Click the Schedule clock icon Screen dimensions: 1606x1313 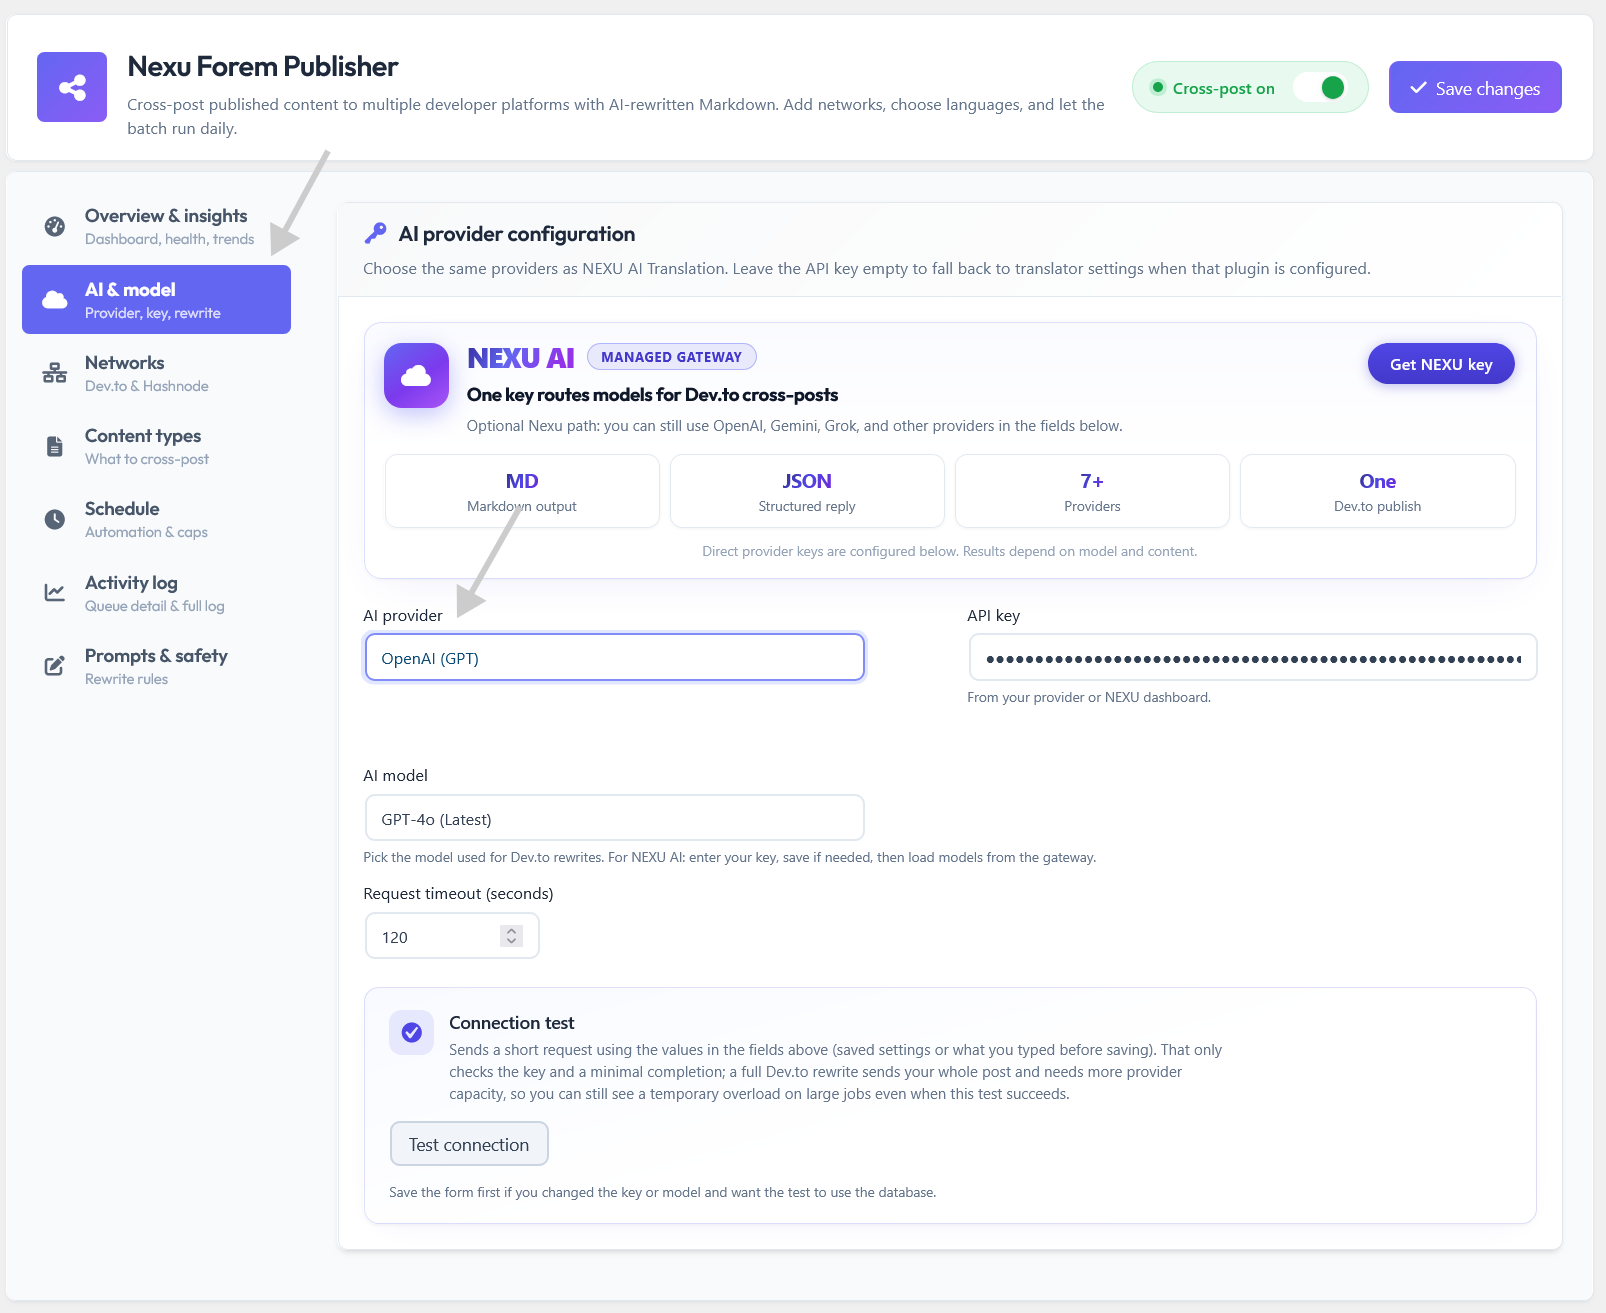click(55, 519)
